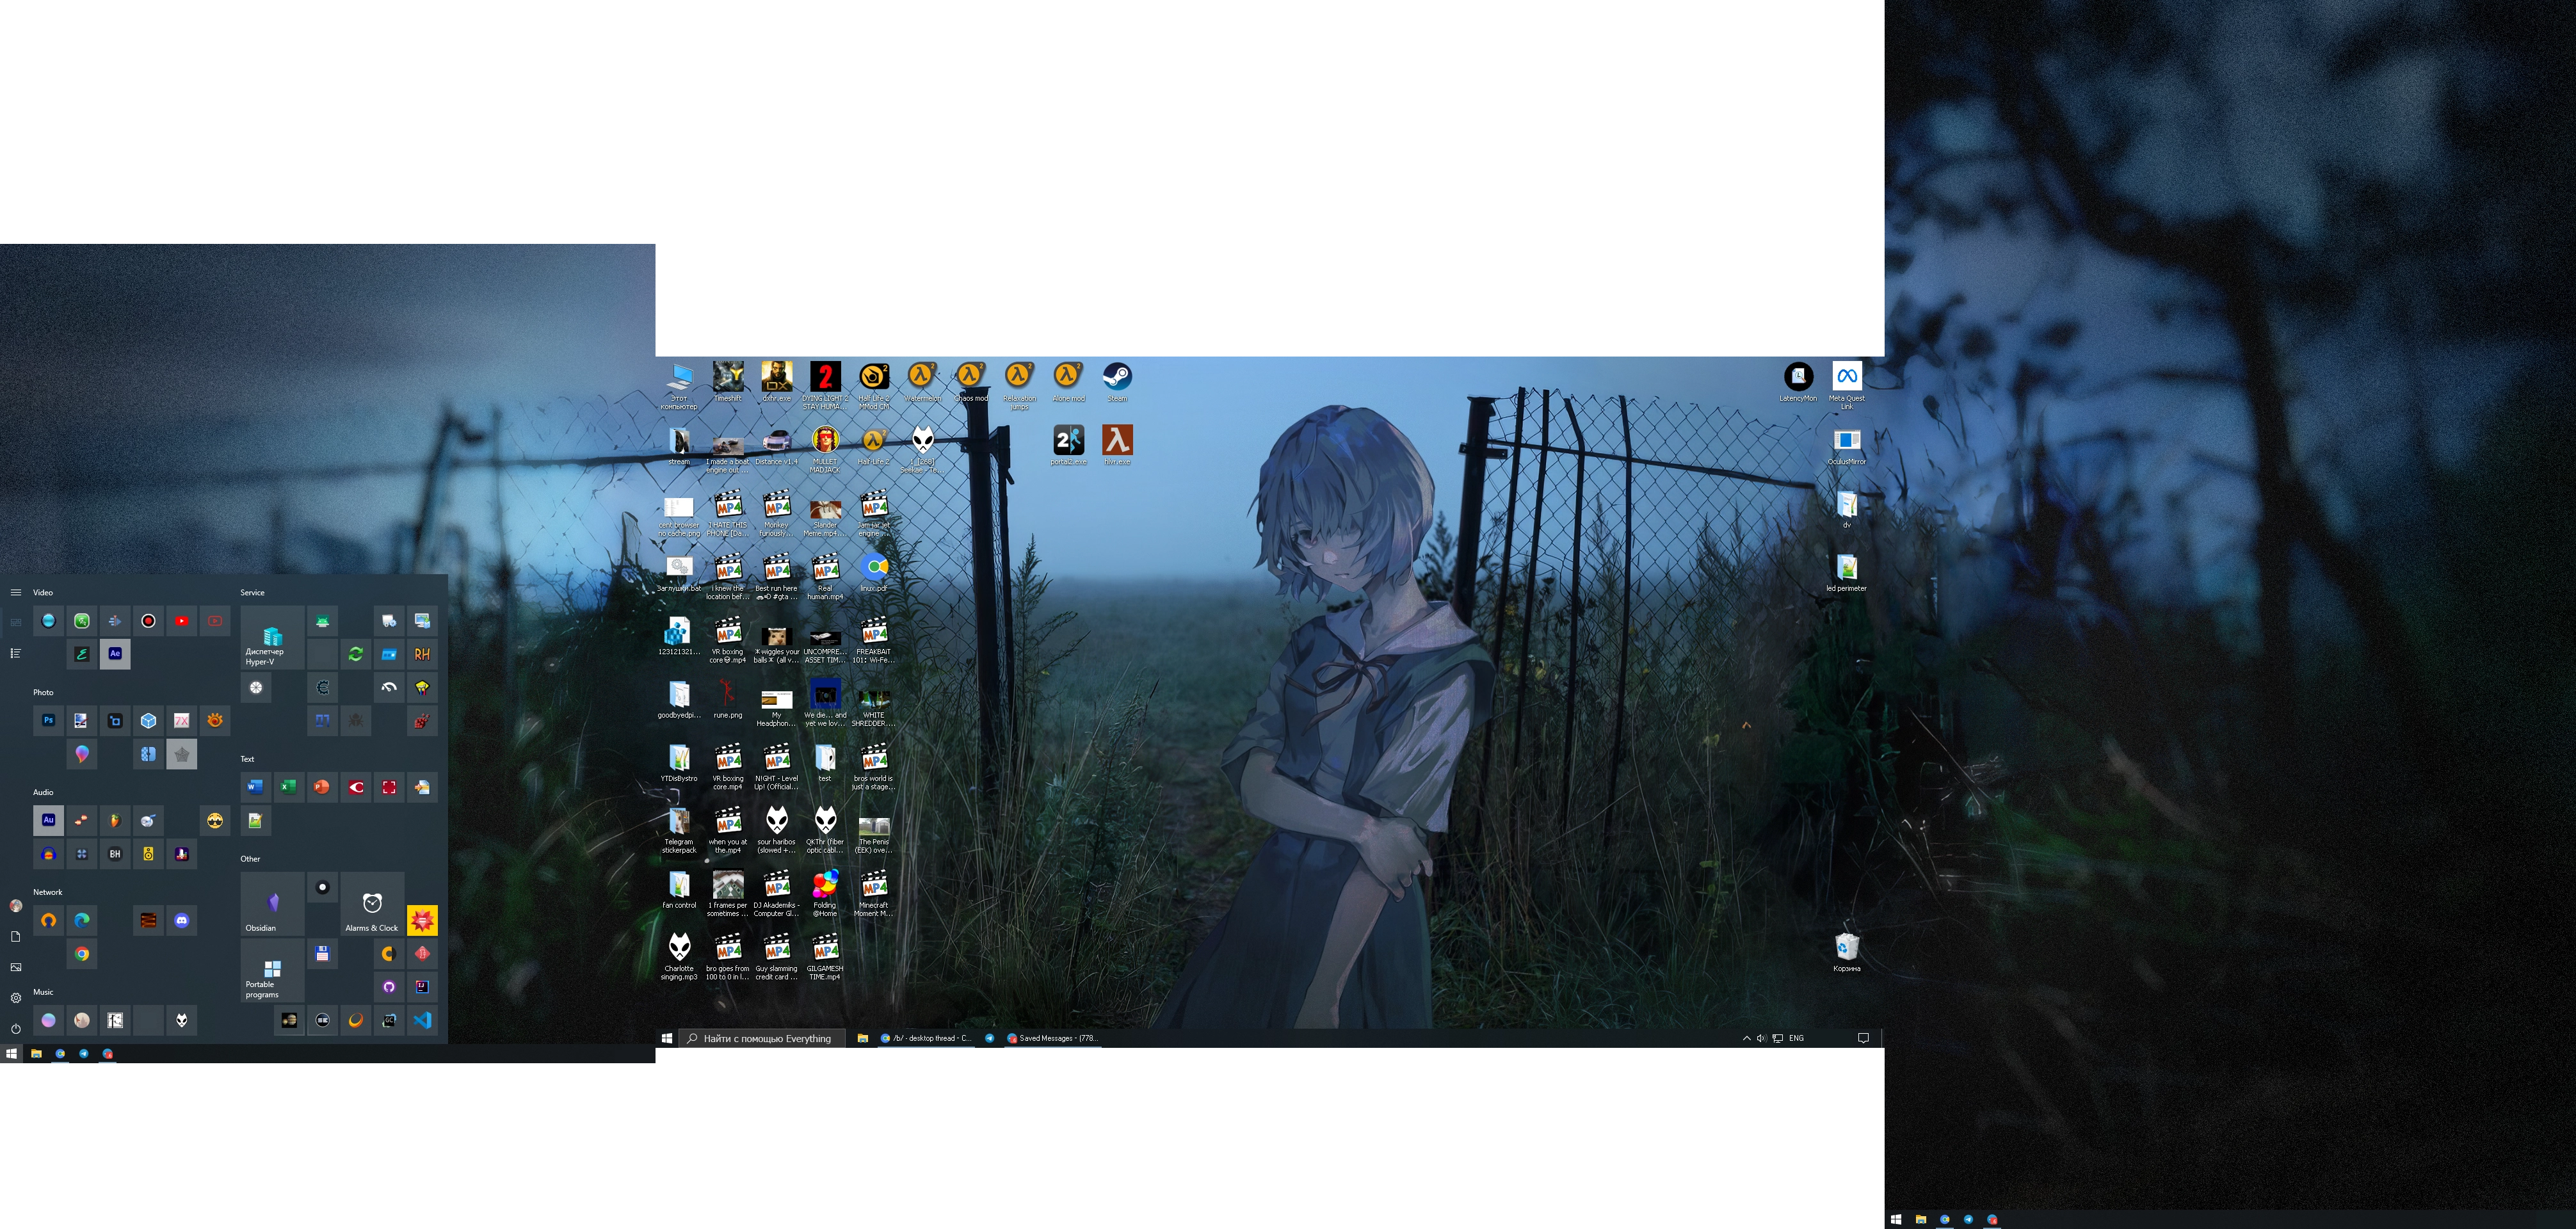The height and width of the screenshot is (1229, 2576).
Task: Select portal2.exe desktop icon
Action: coord(1068,445)
